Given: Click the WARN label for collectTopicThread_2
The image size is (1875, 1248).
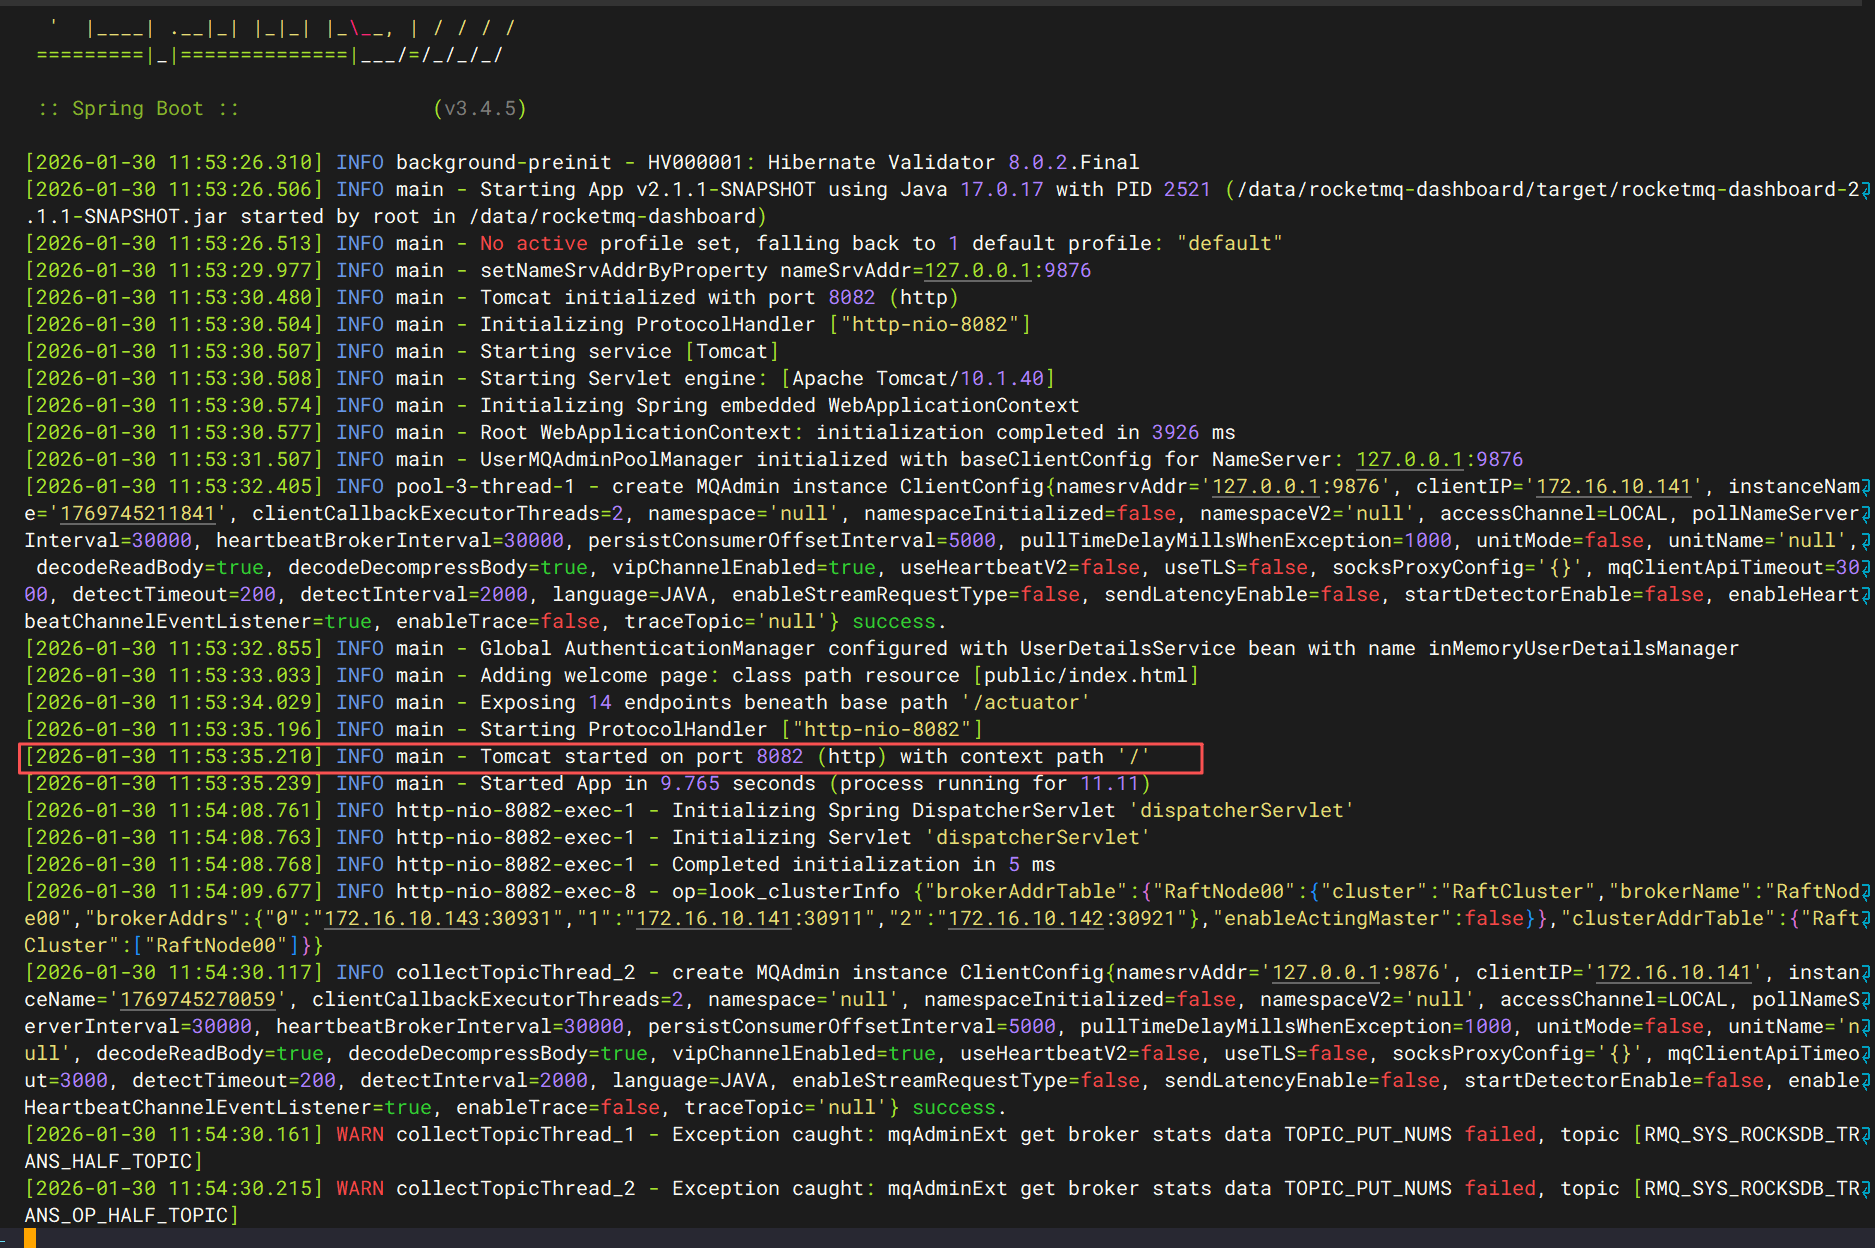Looking at the screenshot, I should 359,1188.
